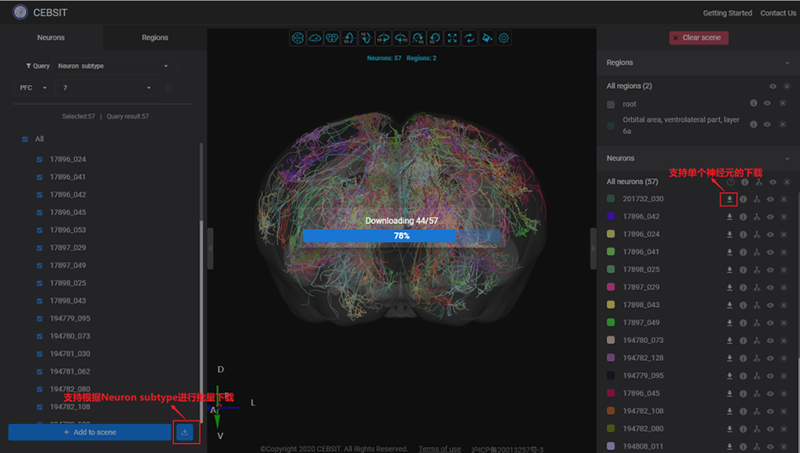Click color swatch of neuron 17898_025
This screenshot has width=800, height=453.
tap(610, 268)
